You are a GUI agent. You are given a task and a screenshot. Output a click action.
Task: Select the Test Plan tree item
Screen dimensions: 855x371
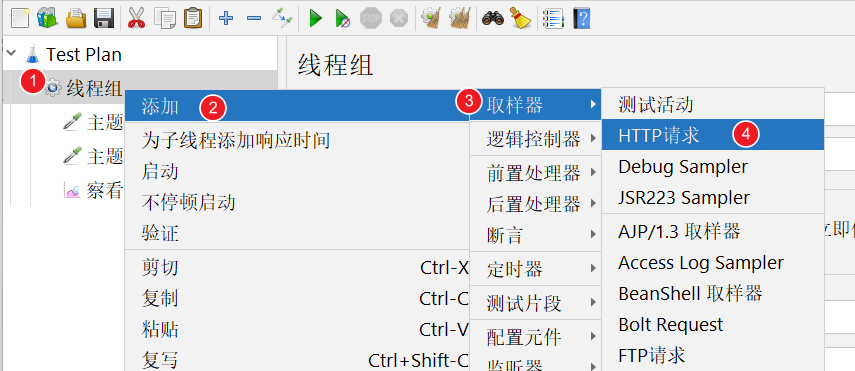(83, 54)
